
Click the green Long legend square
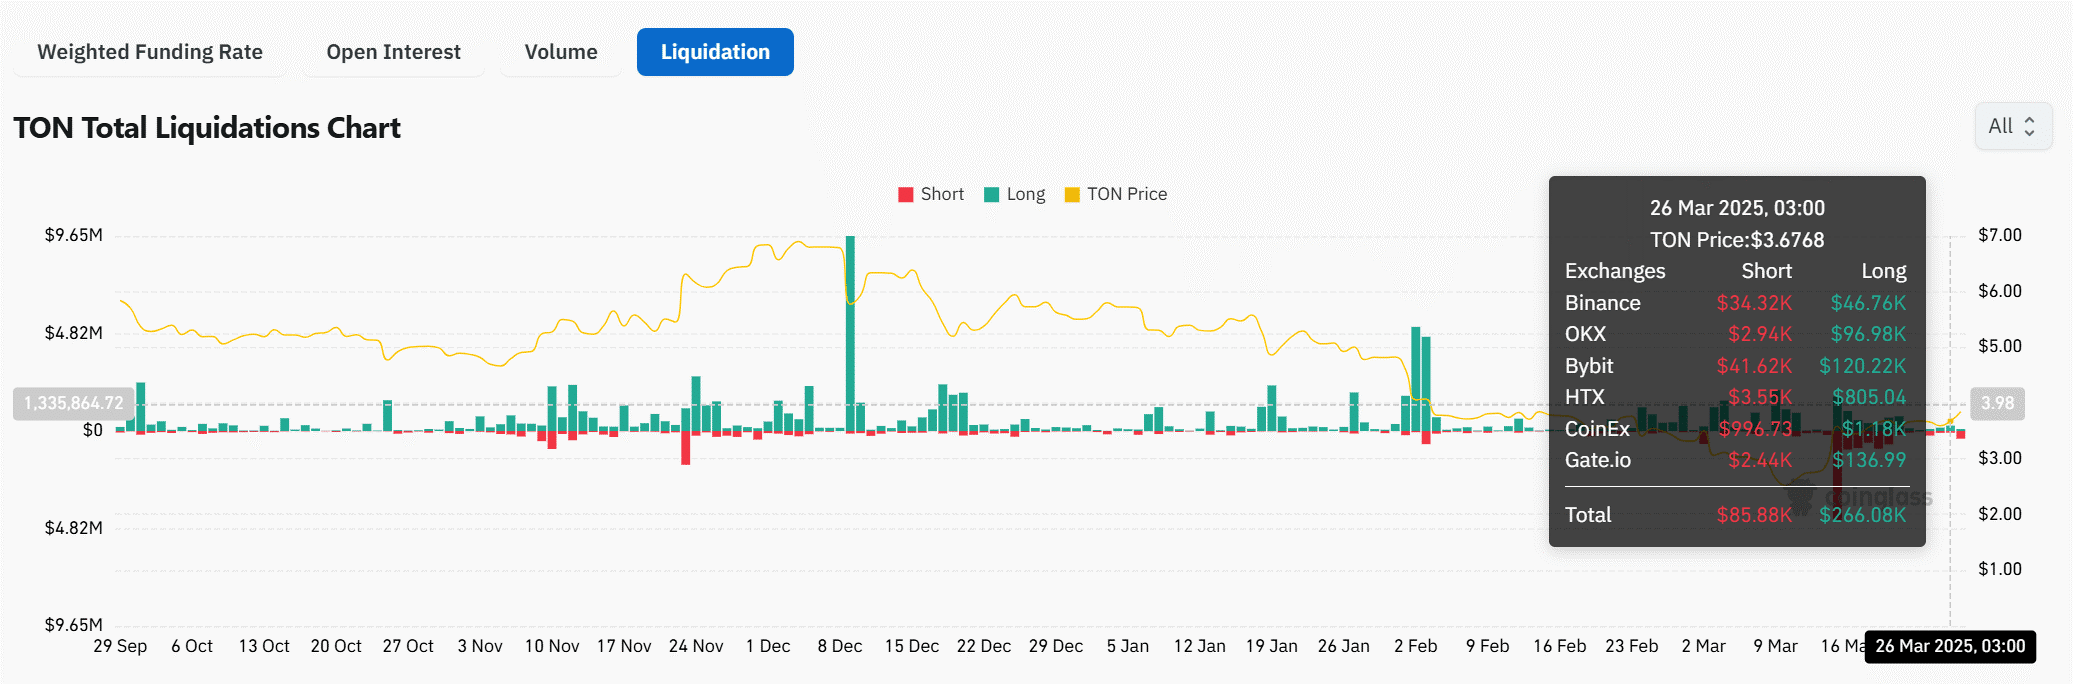tap(992, 195)
